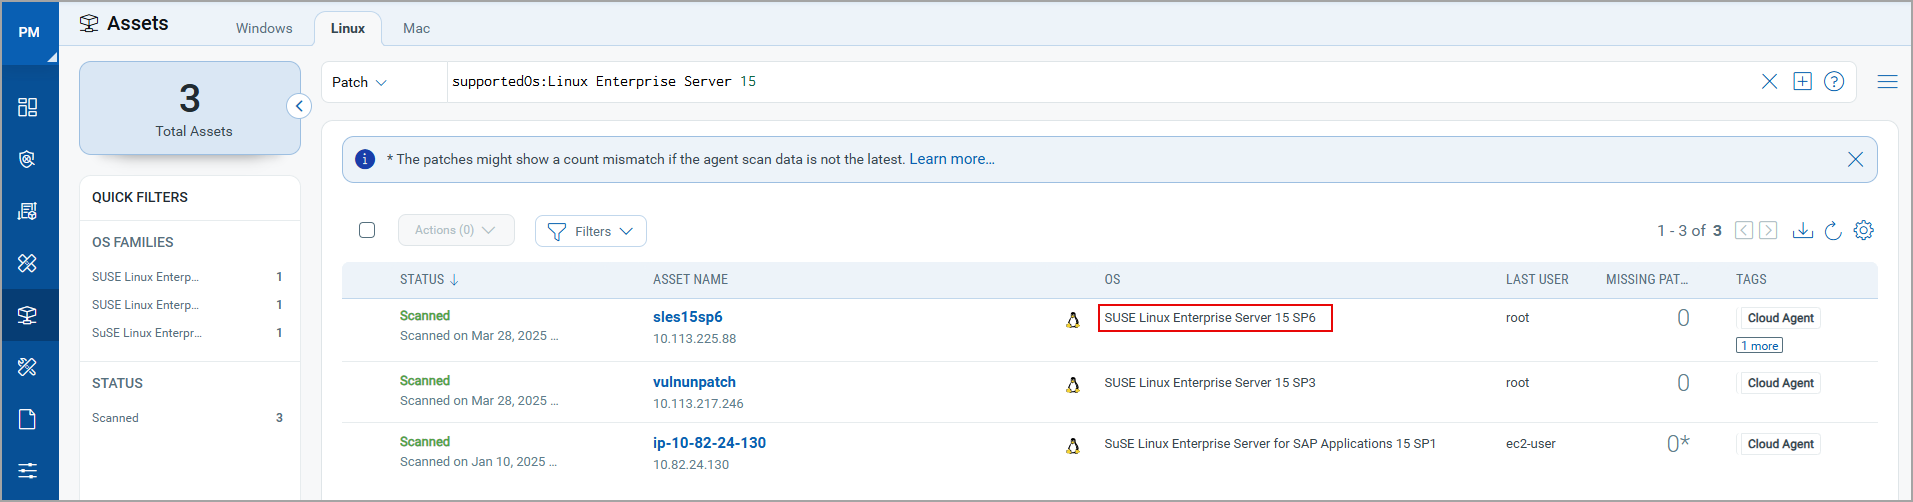Screen dimensions: 1913x502
Task: Open the reports document sidebar icon
Action: click(x=28, y=419)
